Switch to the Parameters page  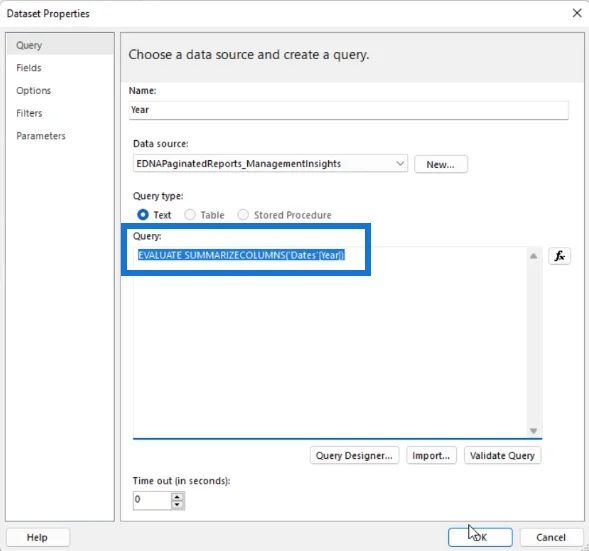point(60,136)
